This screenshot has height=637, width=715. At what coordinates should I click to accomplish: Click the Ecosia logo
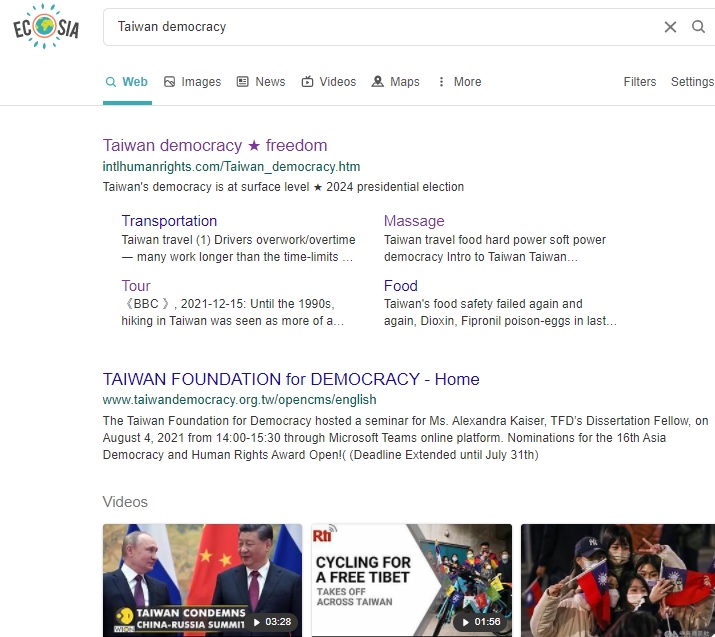(46, 27)
